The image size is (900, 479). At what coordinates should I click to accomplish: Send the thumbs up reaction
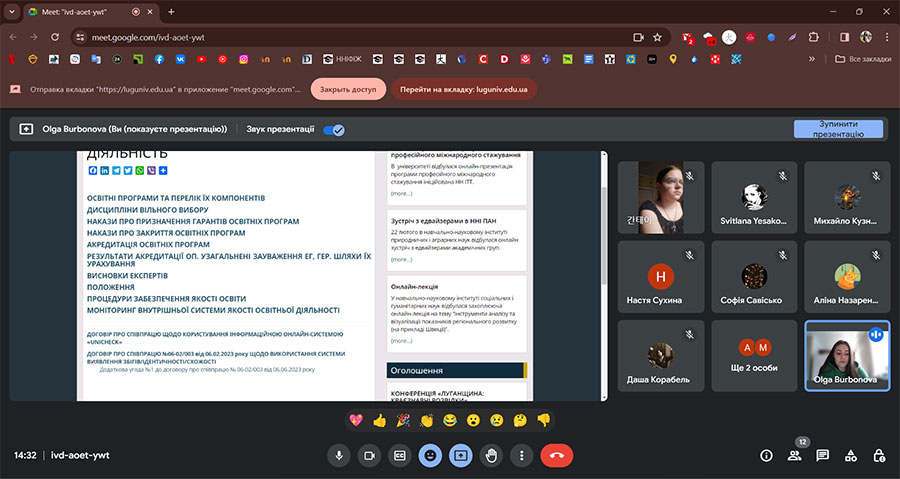(x=379, y=420)
